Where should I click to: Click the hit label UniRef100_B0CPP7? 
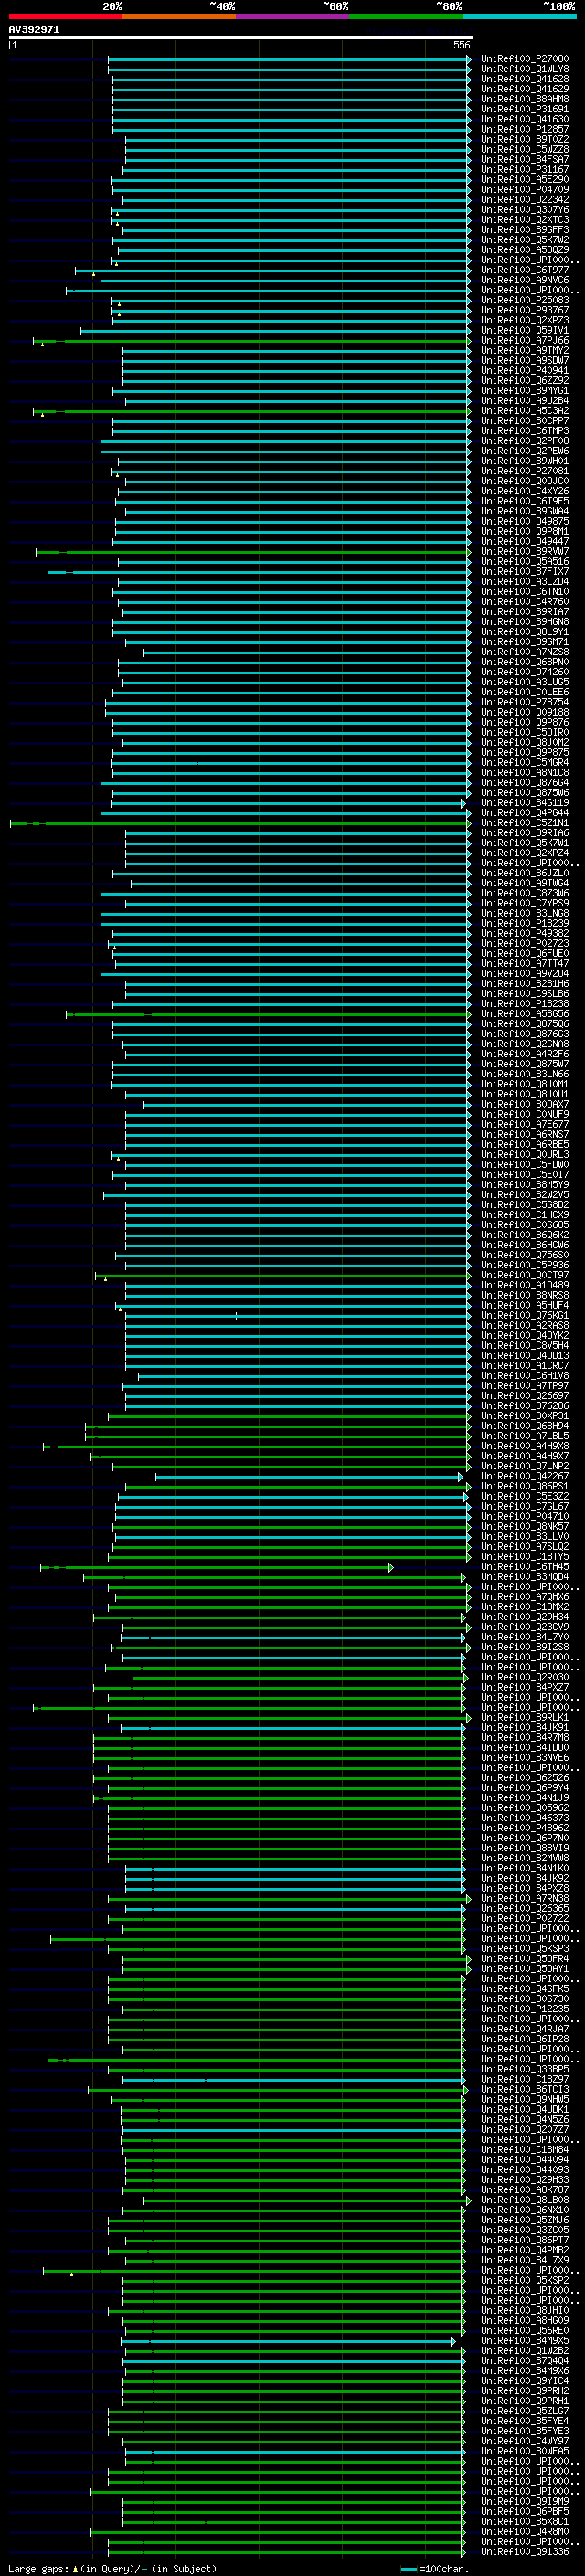(525, 421)
